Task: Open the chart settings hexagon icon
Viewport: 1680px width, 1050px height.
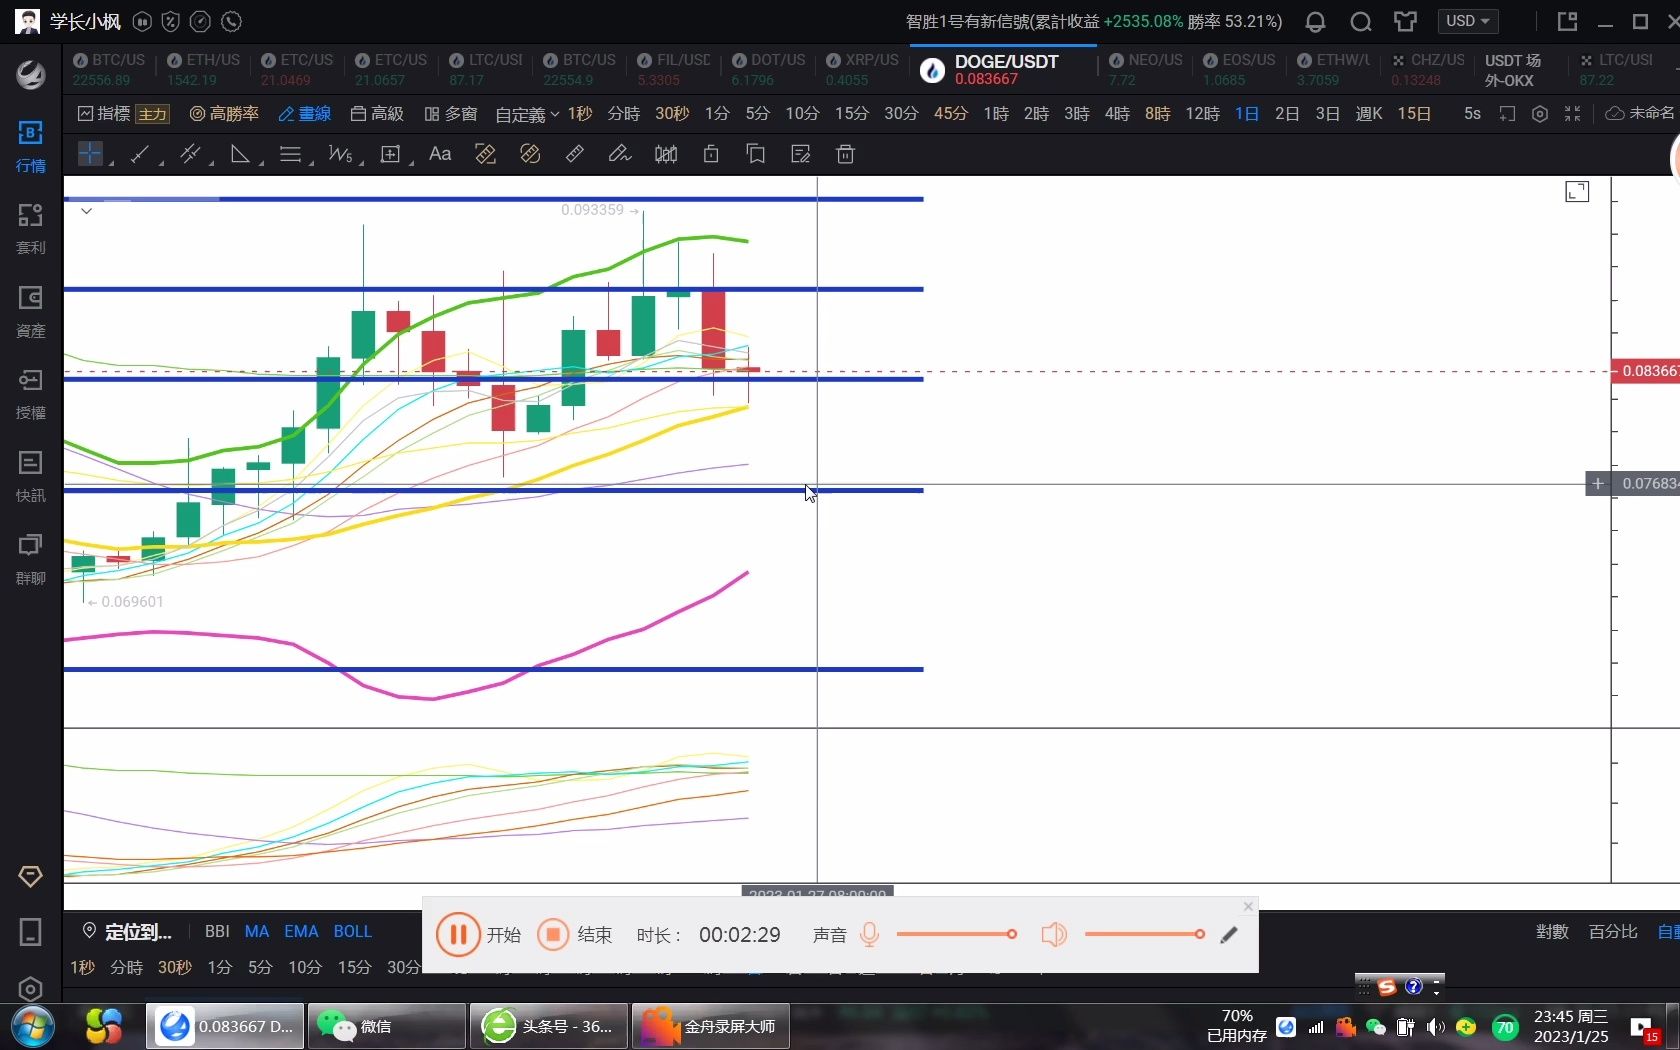Action: coord(1540,114)
